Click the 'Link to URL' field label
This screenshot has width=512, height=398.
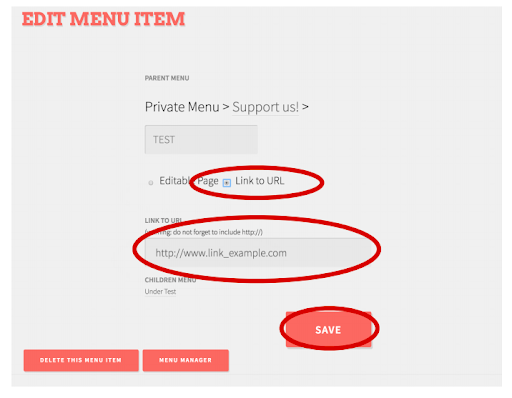tap(163, 220)
